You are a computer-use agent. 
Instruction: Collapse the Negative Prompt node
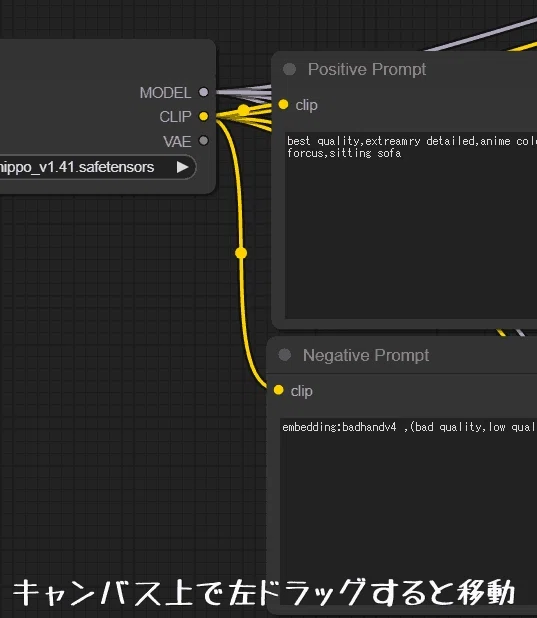coord(285,355)
